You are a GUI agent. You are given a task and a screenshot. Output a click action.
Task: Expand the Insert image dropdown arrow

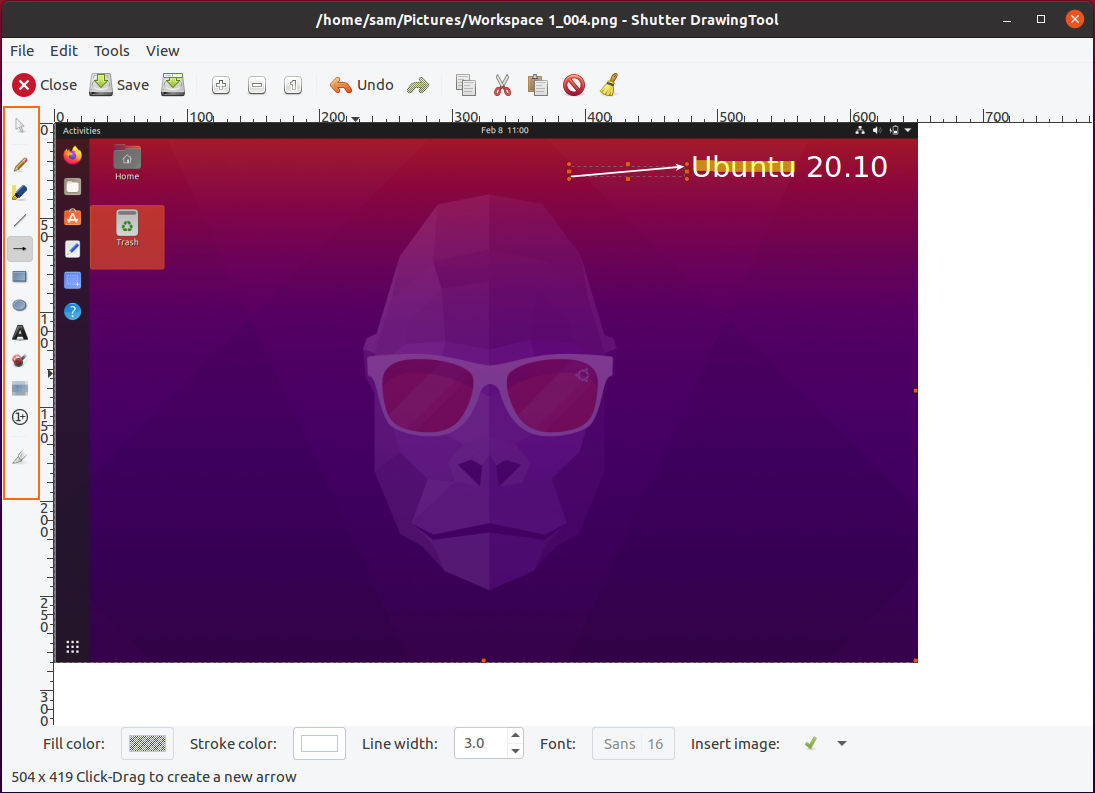click(x=842, y=743)
